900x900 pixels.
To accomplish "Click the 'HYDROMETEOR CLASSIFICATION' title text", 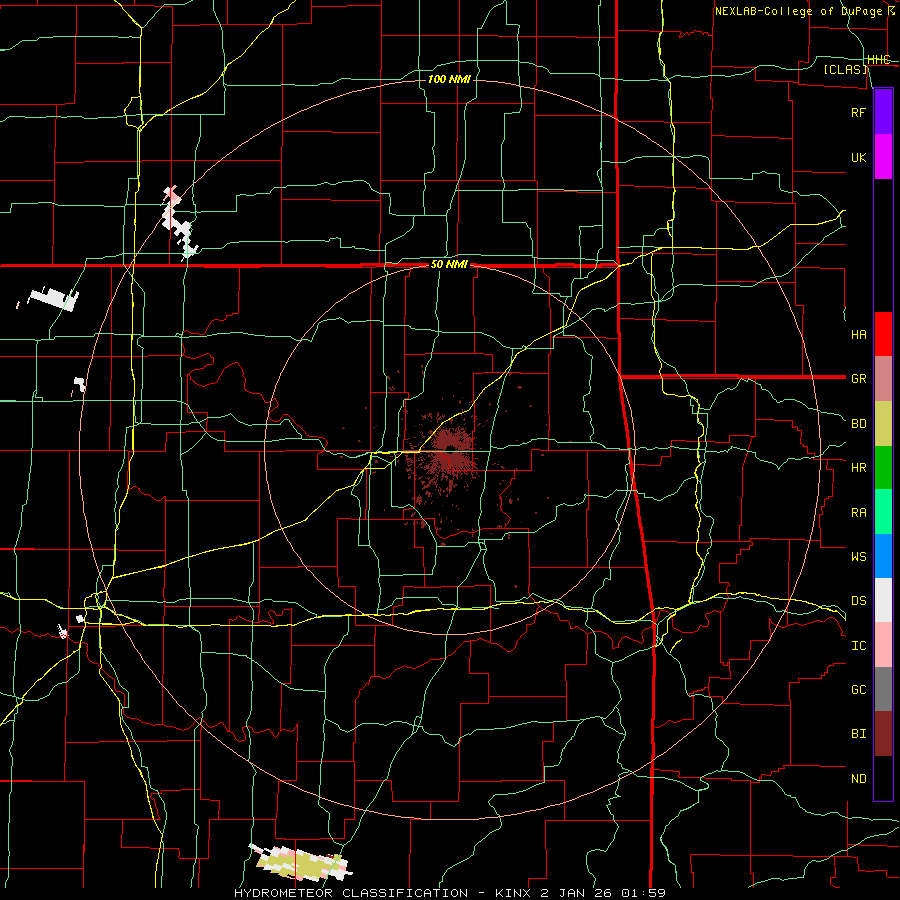I will click(x=351, y=893).
